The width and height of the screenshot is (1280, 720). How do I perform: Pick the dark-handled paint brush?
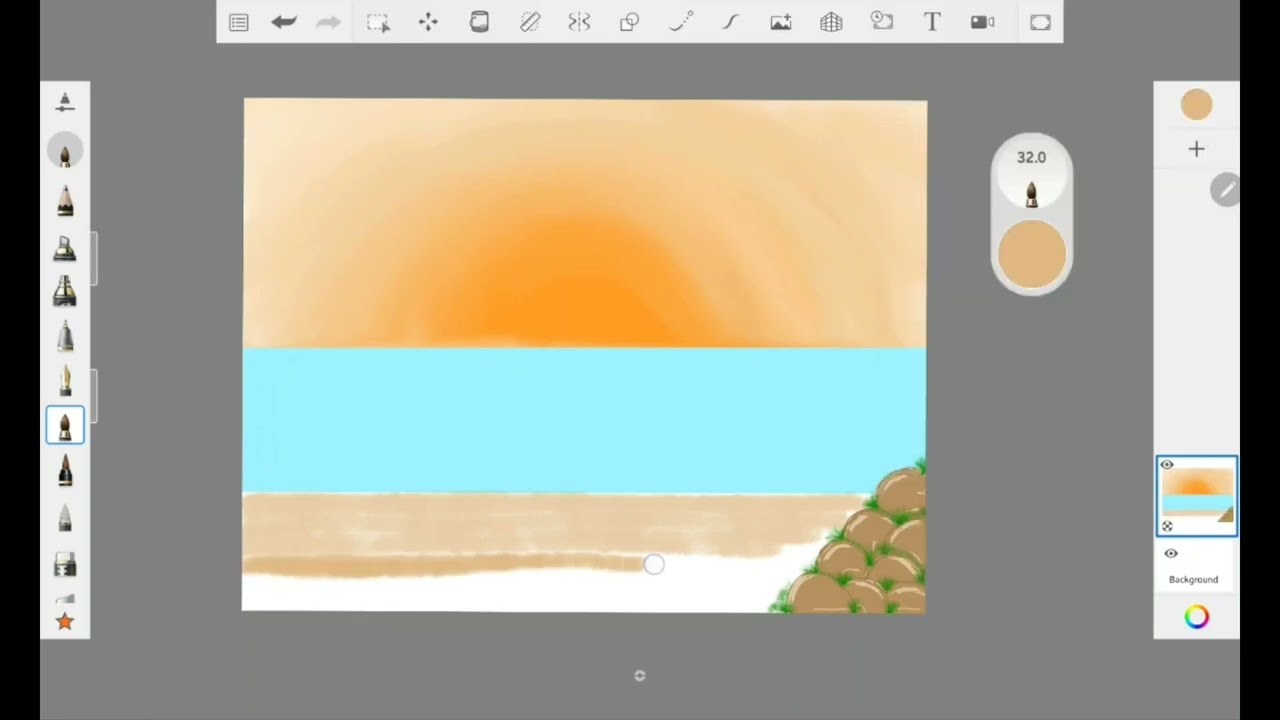[65, 471]
